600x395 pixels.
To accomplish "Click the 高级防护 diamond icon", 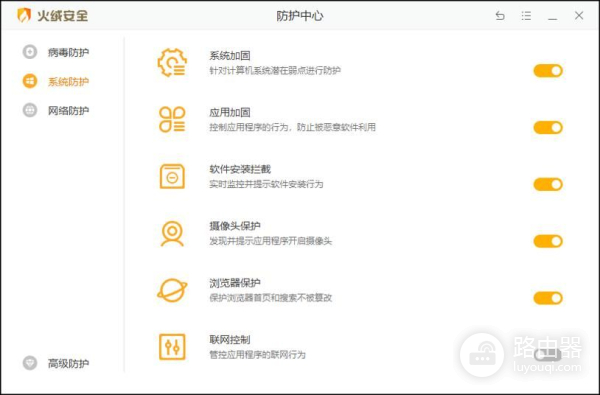I will coord(30,363).
